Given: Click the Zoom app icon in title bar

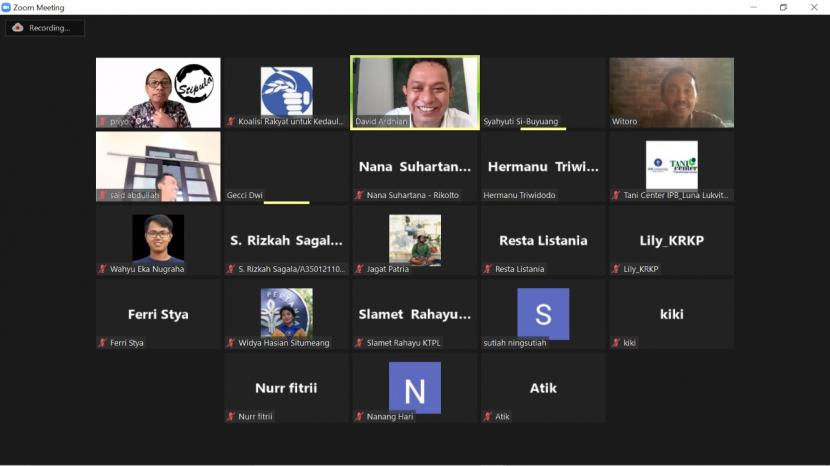Looking at the screenshot, I should click(x=6, y=7).
